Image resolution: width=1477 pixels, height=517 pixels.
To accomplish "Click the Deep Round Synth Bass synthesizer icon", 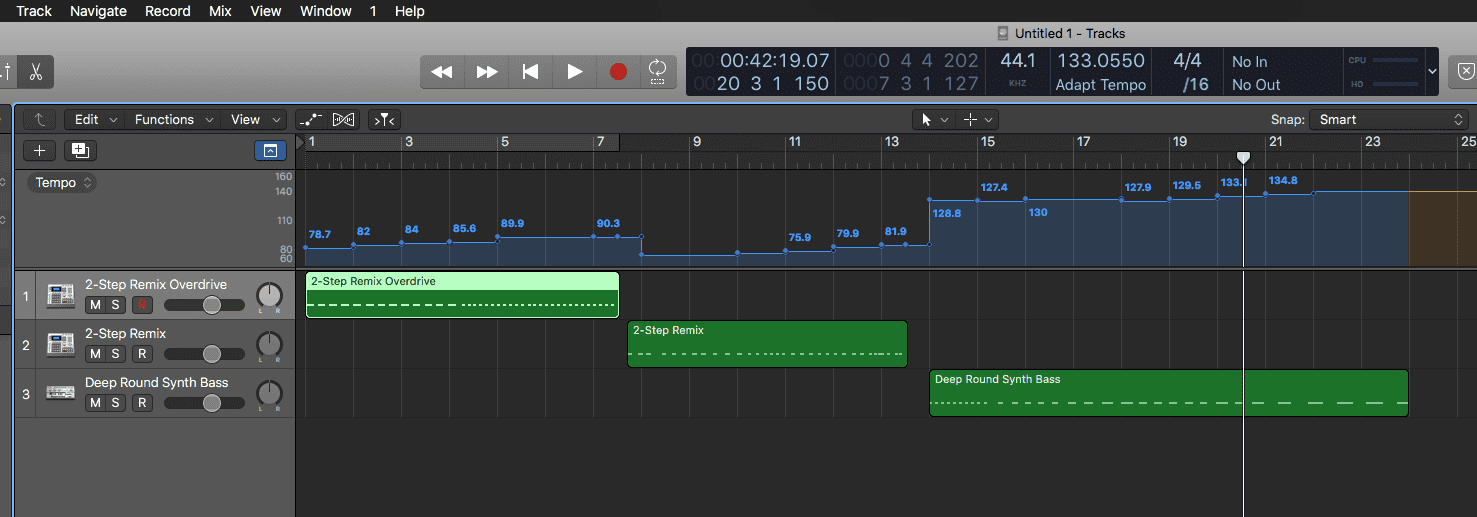I will (x=61, y=393).
